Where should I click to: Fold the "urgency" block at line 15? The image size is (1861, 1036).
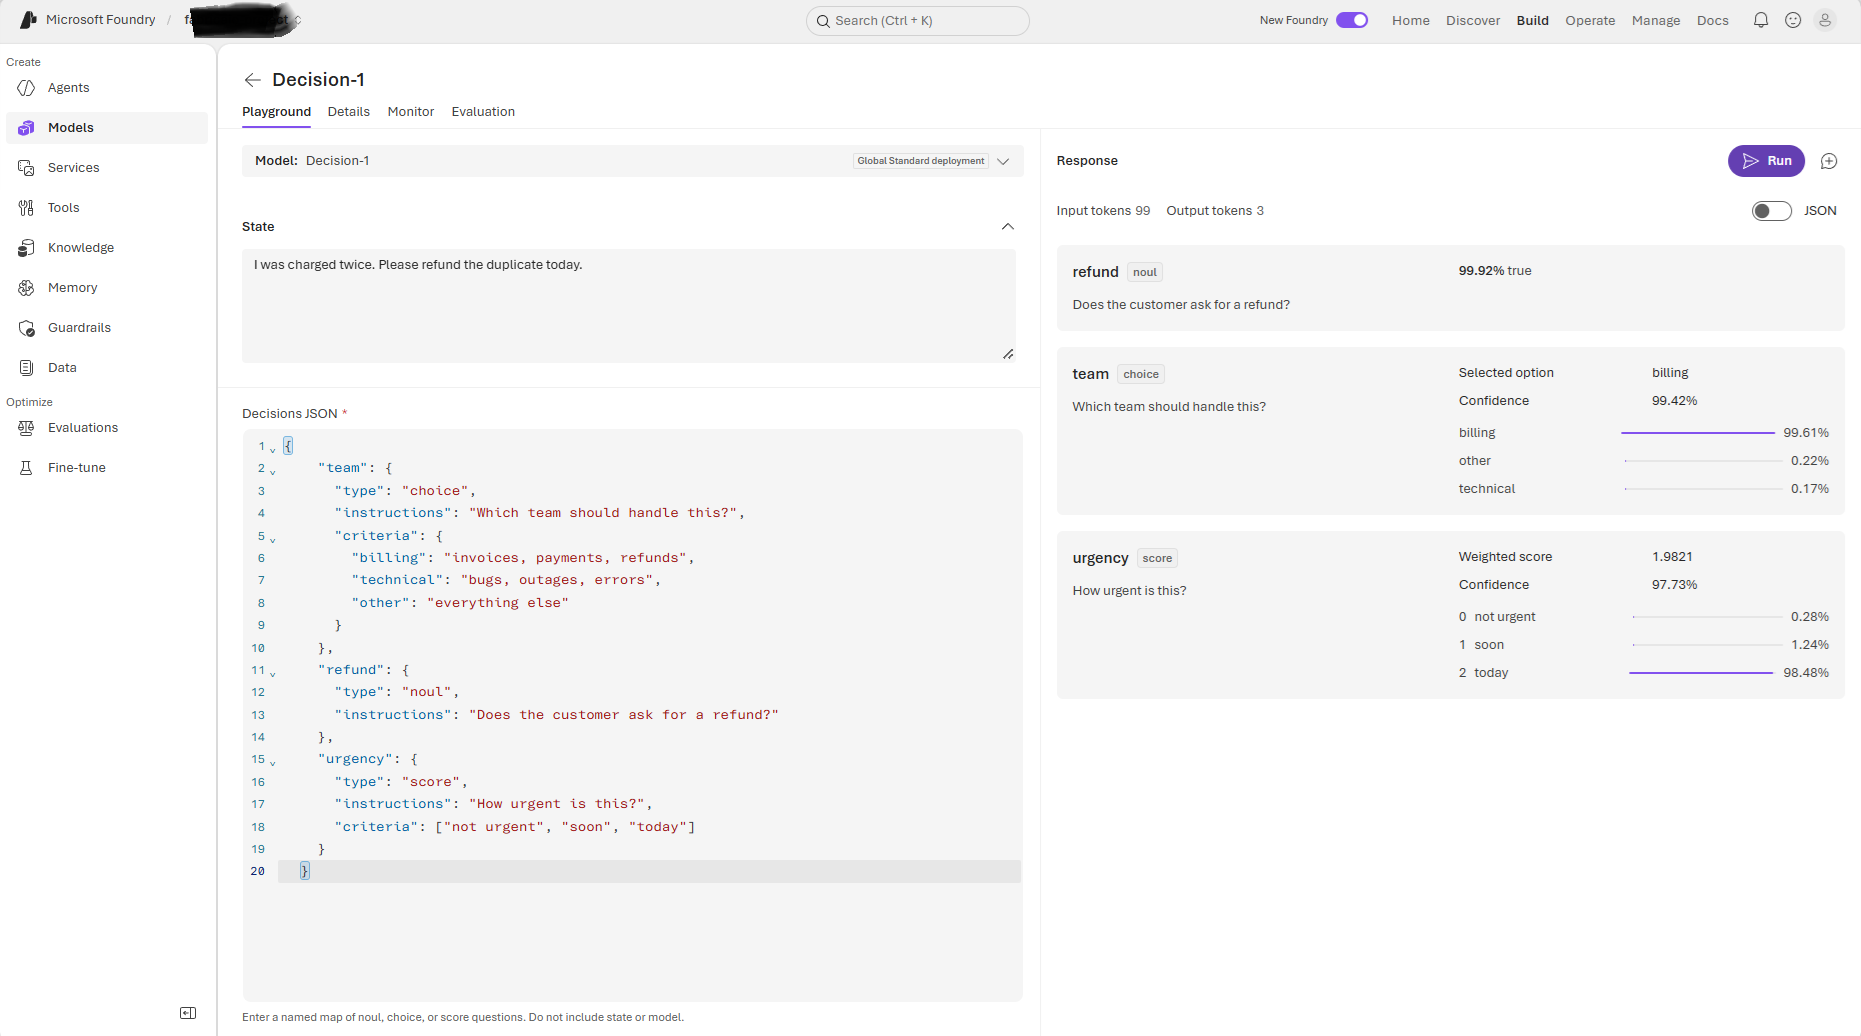coord(273,762)
